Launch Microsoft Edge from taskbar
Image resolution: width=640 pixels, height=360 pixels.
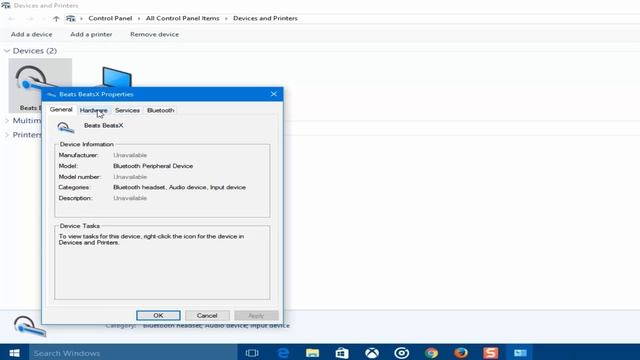click(283, 353)
